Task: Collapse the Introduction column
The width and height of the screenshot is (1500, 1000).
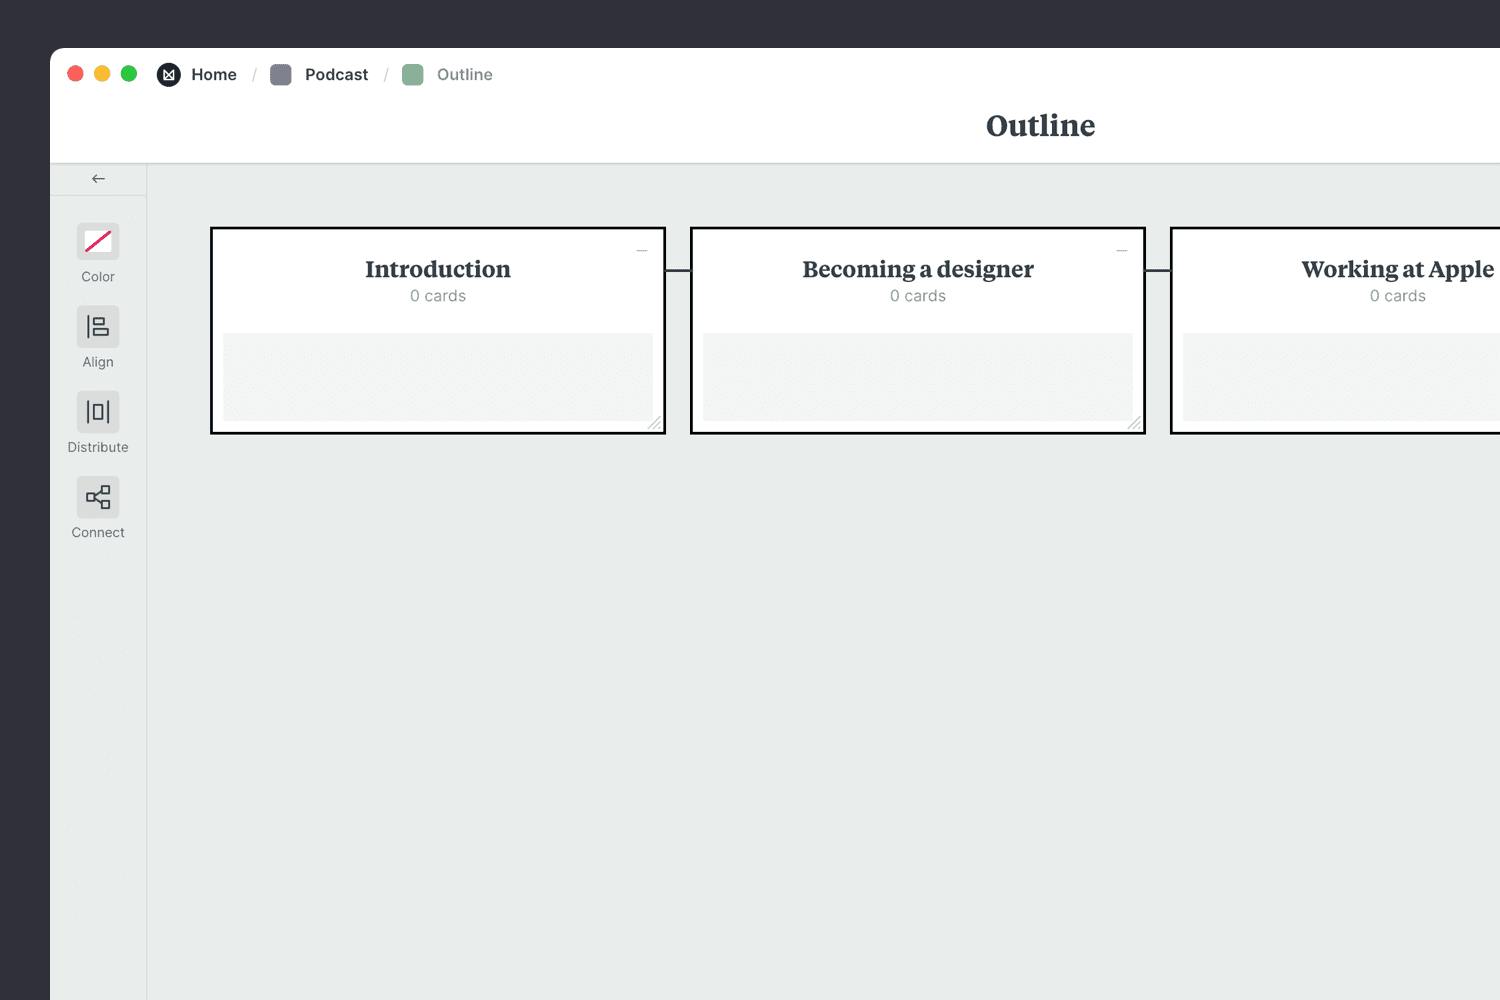Action: (642, 251)
